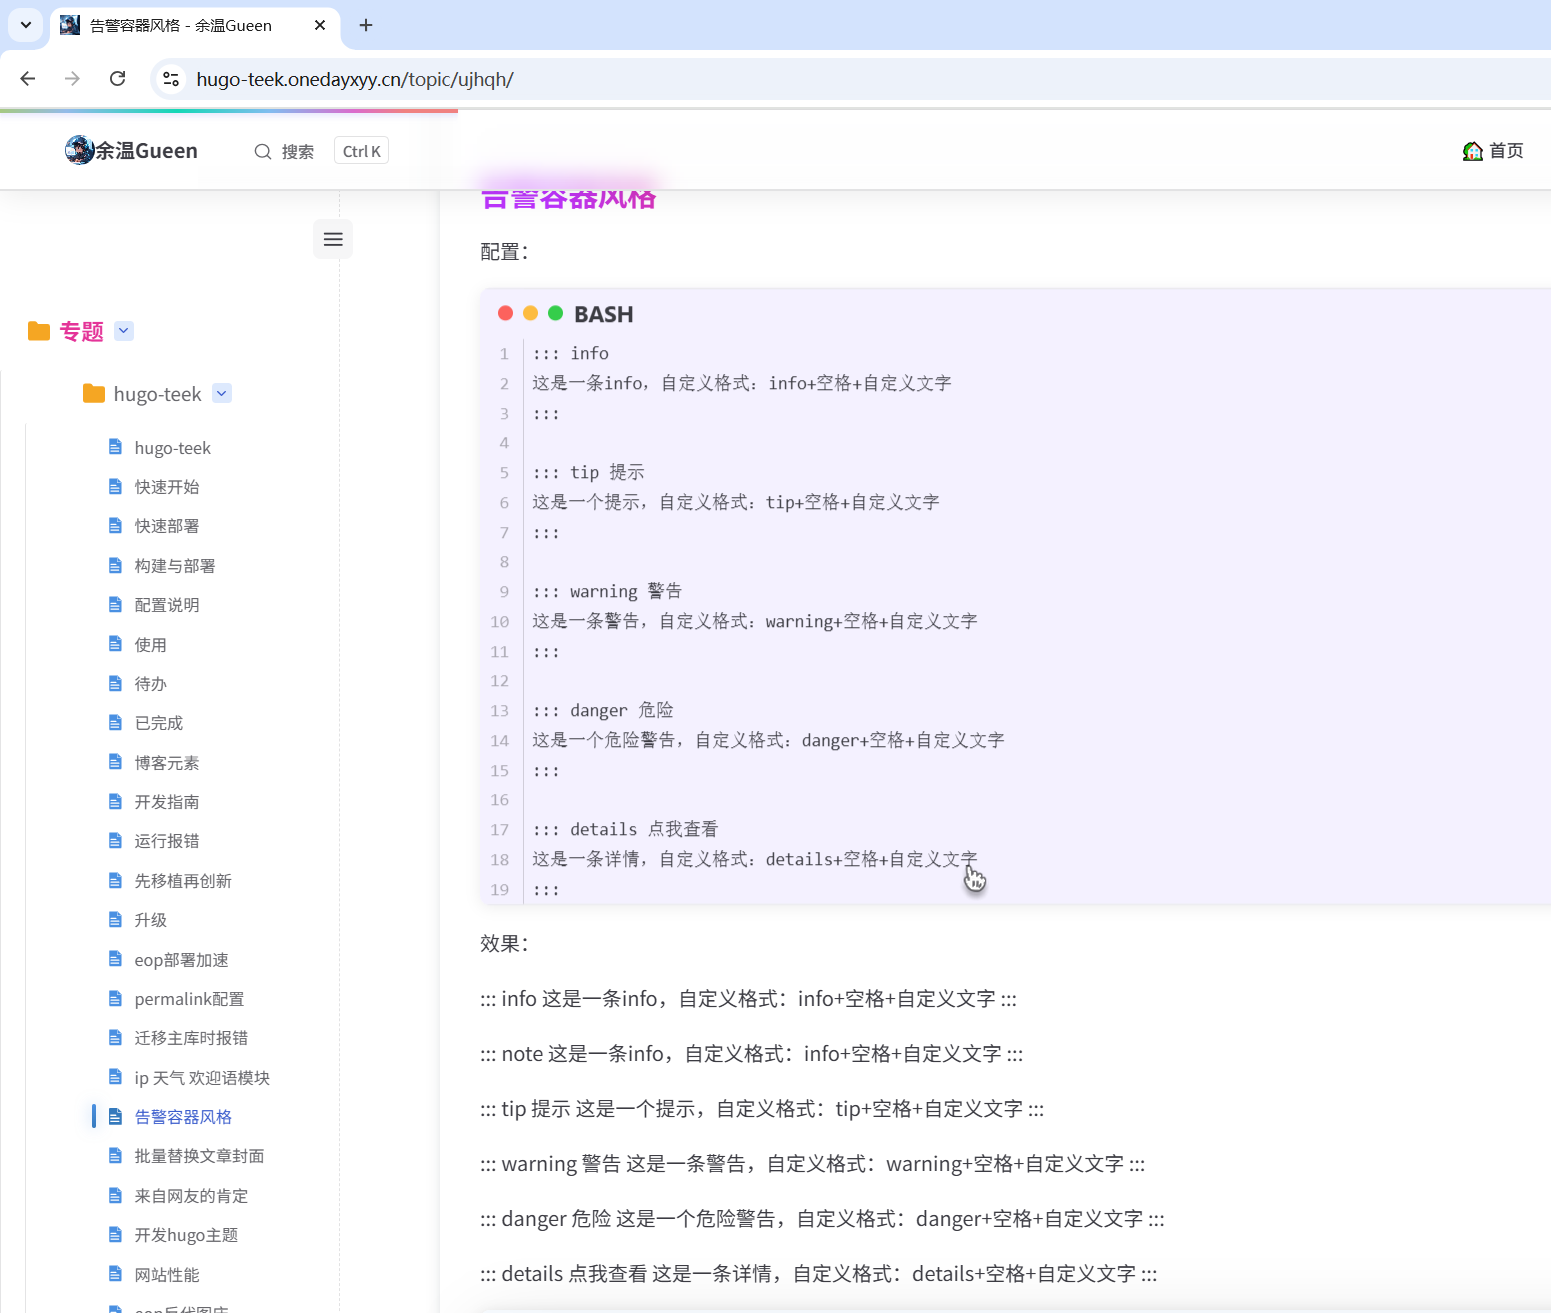Reload the current page
The image size is (1551, 1313).
tap(117, 79)
